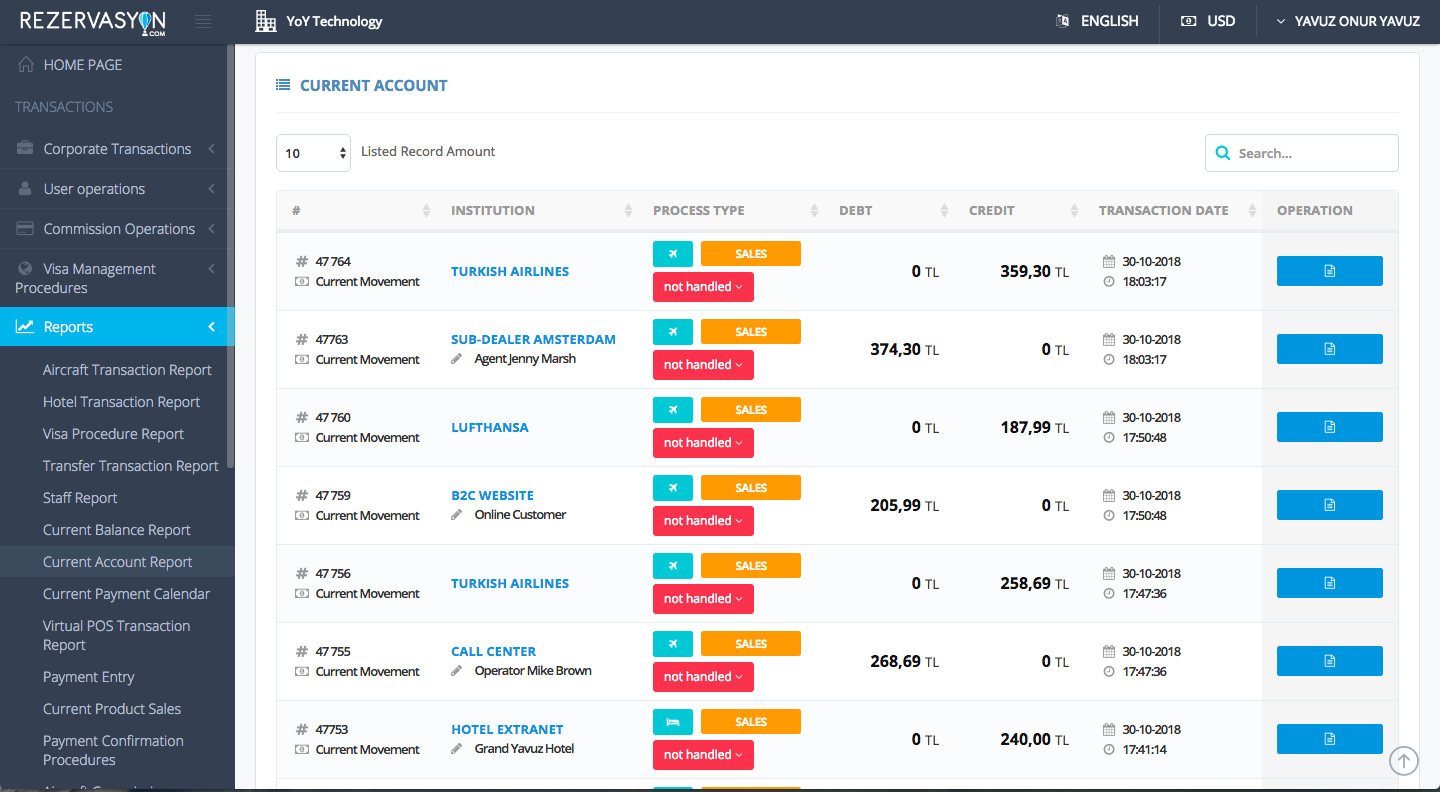Open Payment Confirmation Procedures
The height and width of the screenshot is (792, 1440).
pos(113,750)
